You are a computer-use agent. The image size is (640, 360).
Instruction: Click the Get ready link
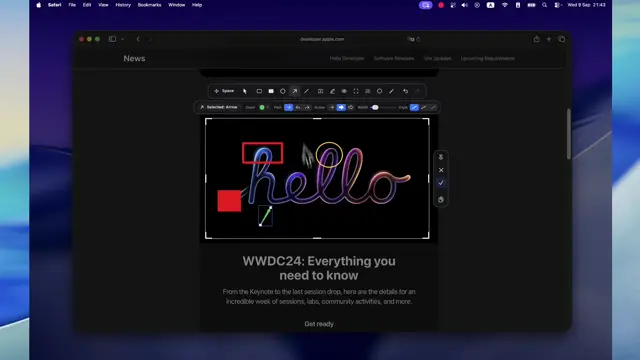point(319,324)
